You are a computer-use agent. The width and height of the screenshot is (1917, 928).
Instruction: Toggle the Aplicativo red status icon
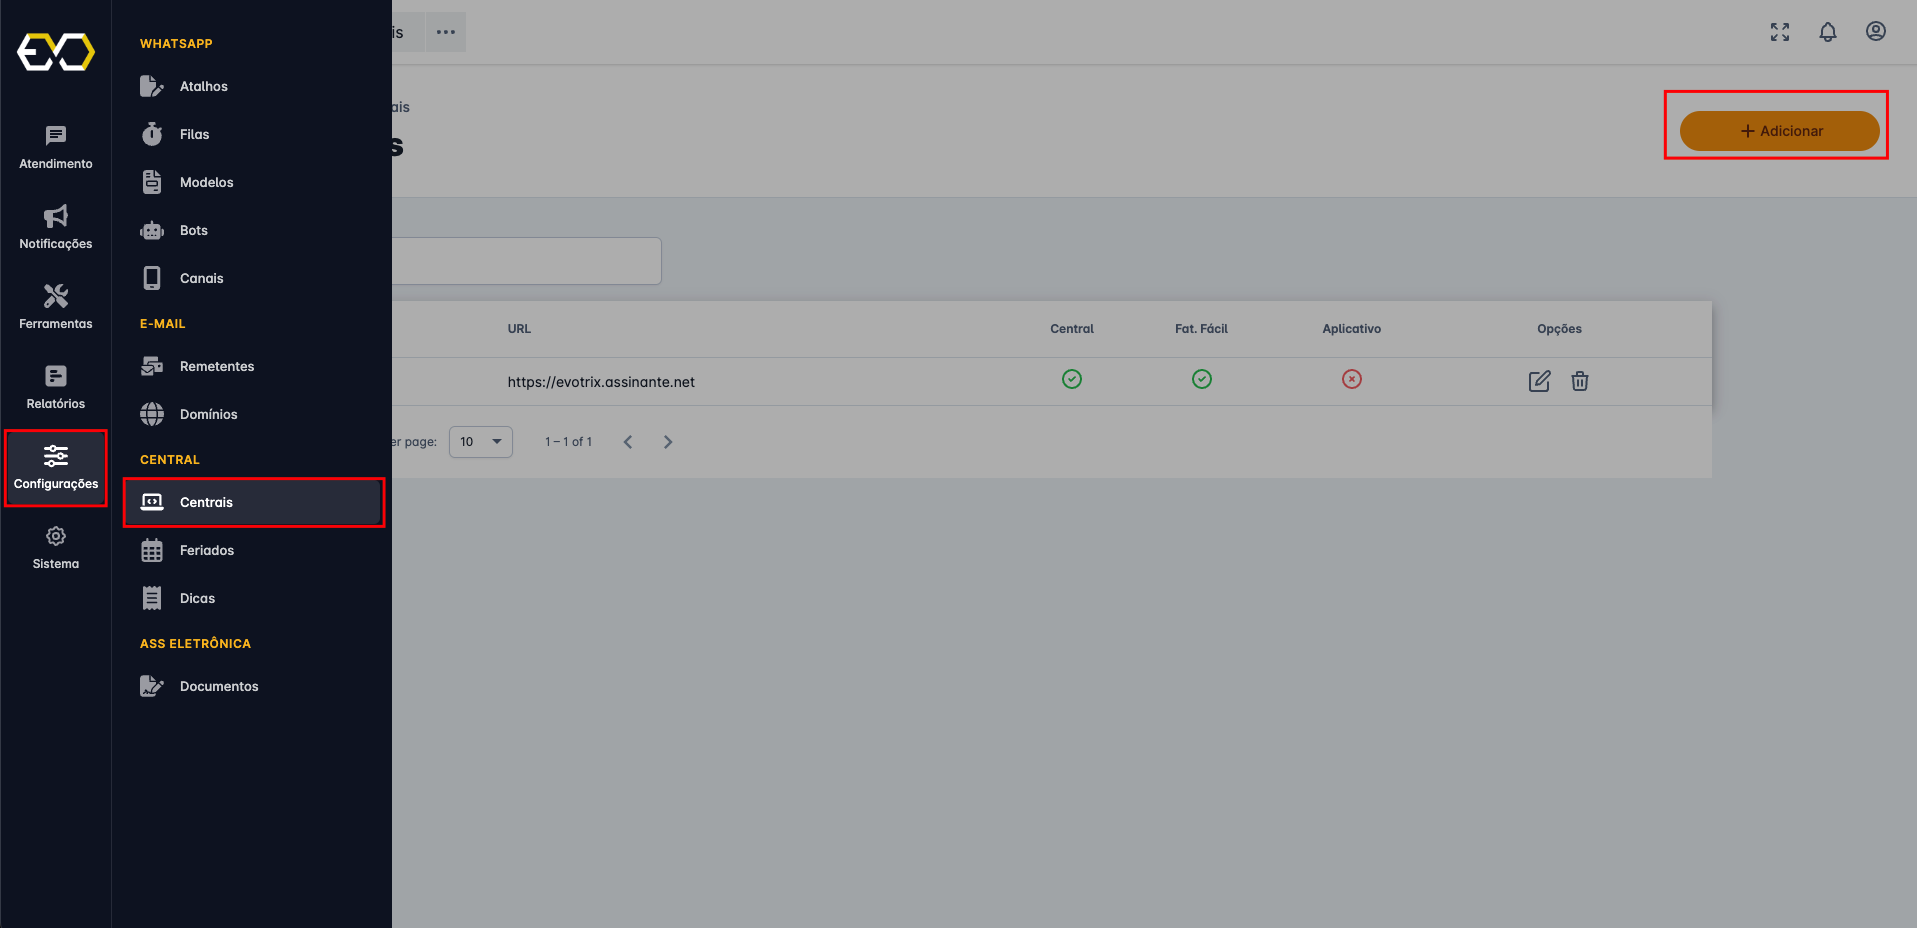(1351, 379)
